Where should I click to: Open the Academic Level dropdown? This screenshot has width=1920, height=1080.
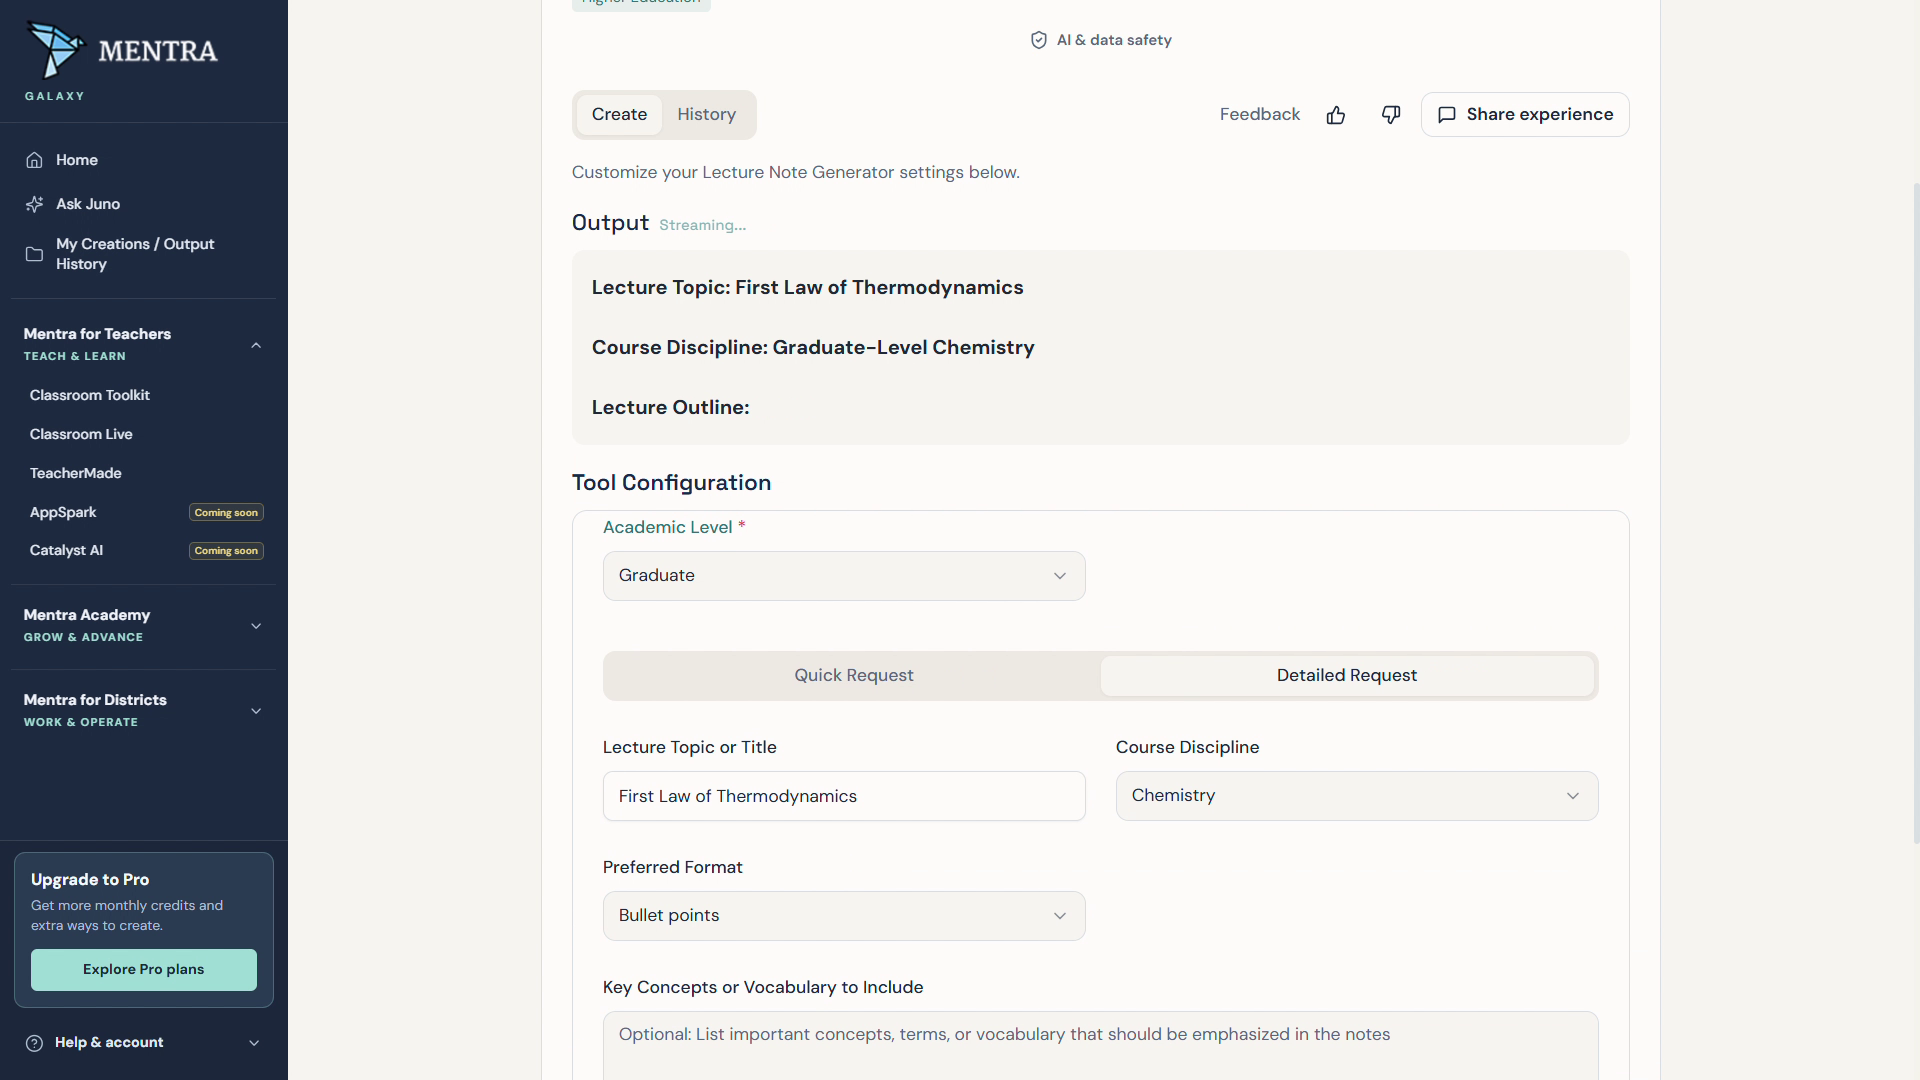pyautogui.click(x=844, y=576)
